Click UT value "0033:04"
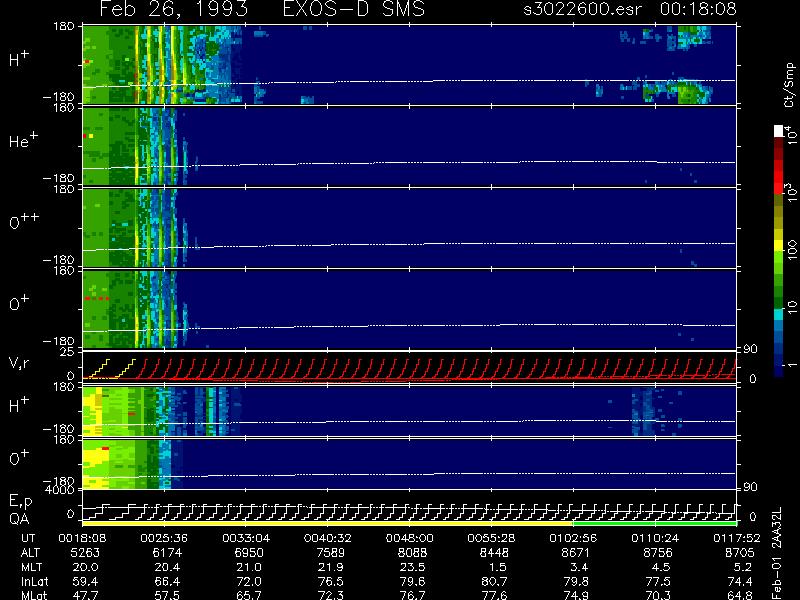The height and width of the screenshot is (600, 800). pyautogui.click(x=245, y=538)
